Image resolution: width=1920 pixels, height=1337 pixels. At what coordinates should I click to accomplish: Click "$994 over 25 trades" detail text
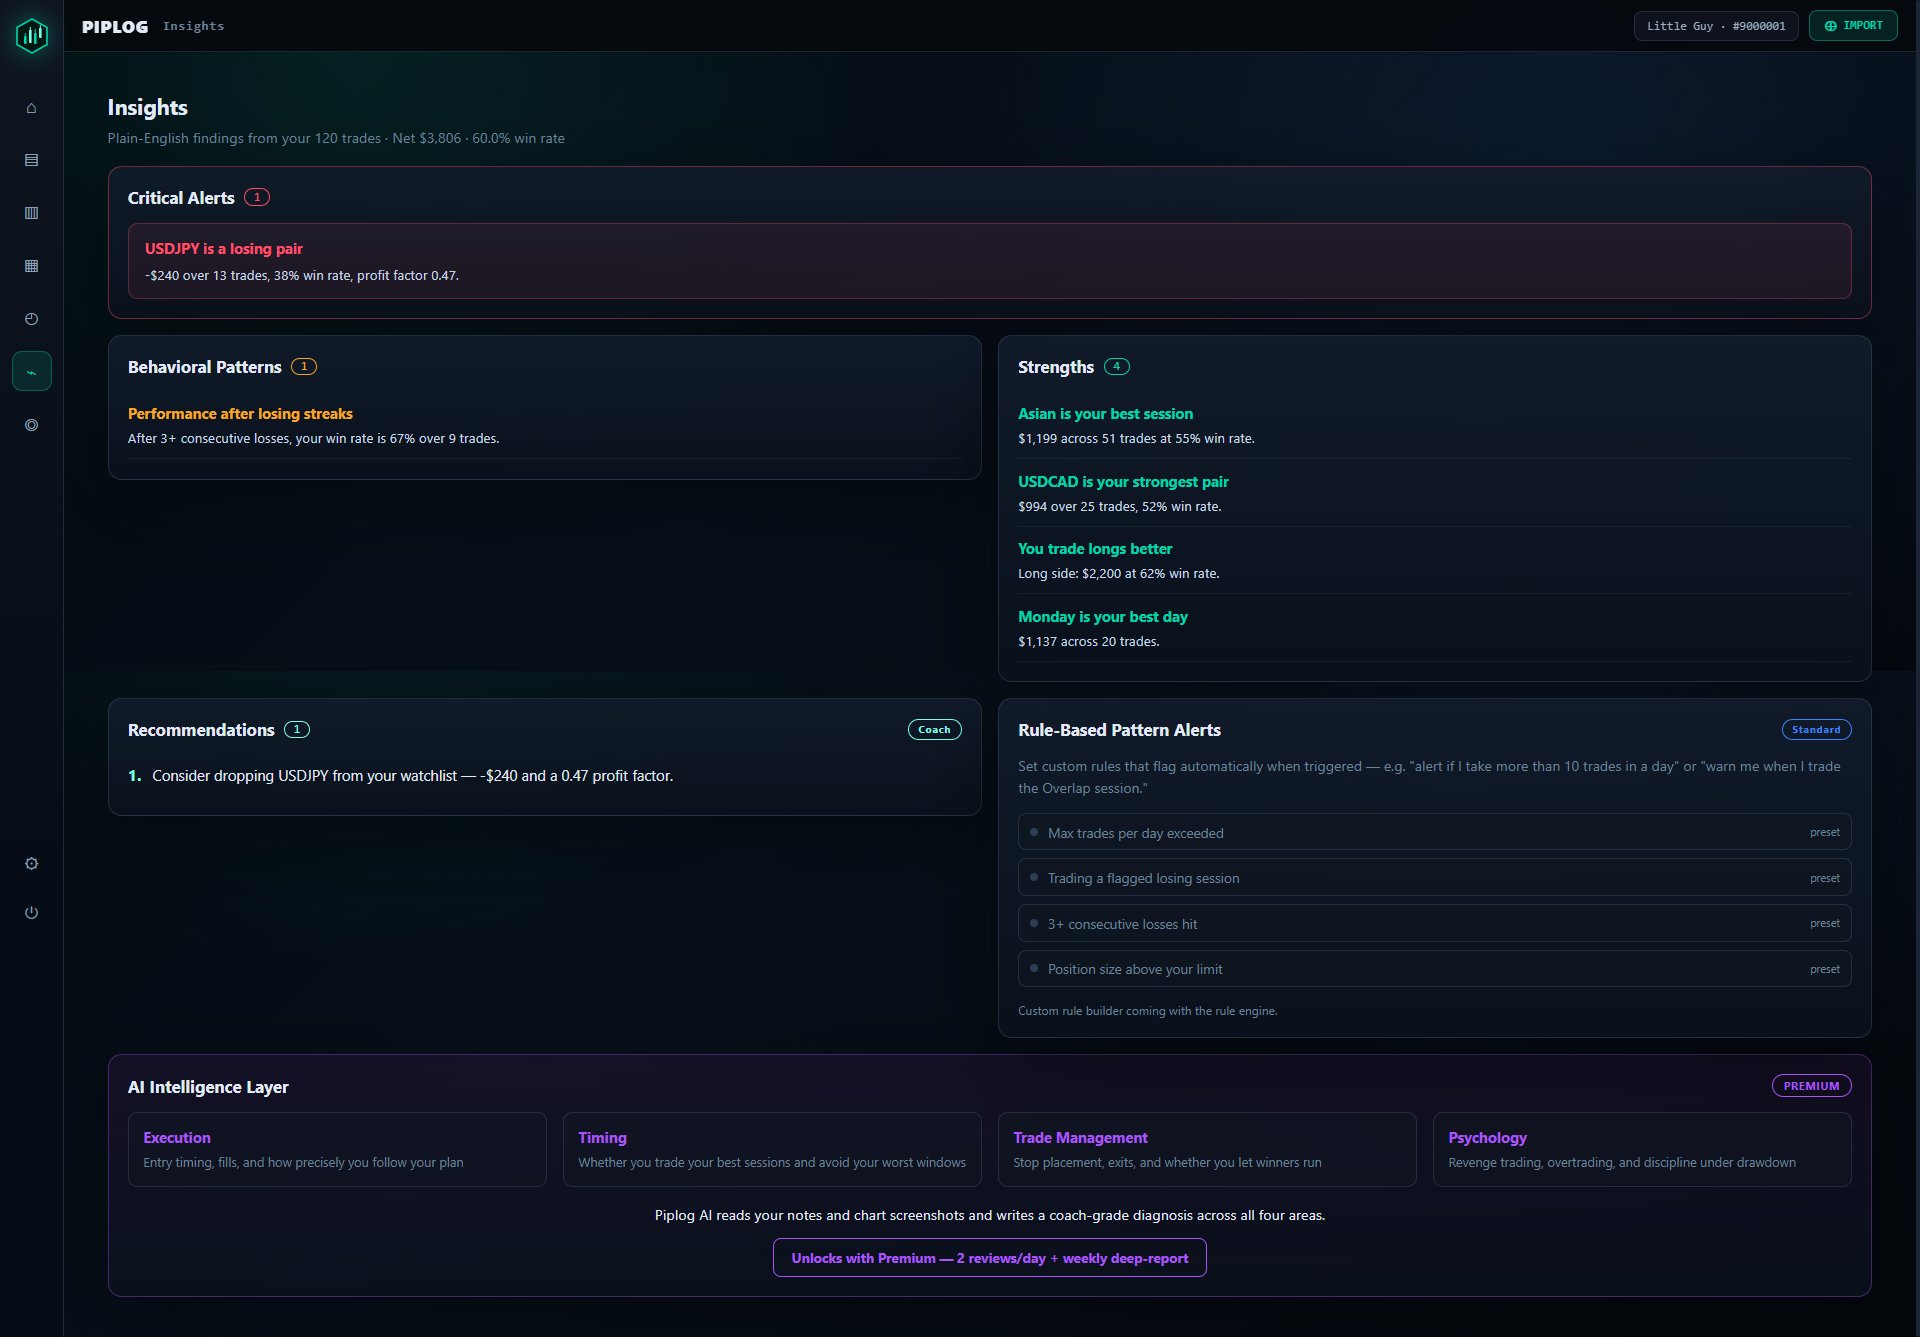point(1120,507)
